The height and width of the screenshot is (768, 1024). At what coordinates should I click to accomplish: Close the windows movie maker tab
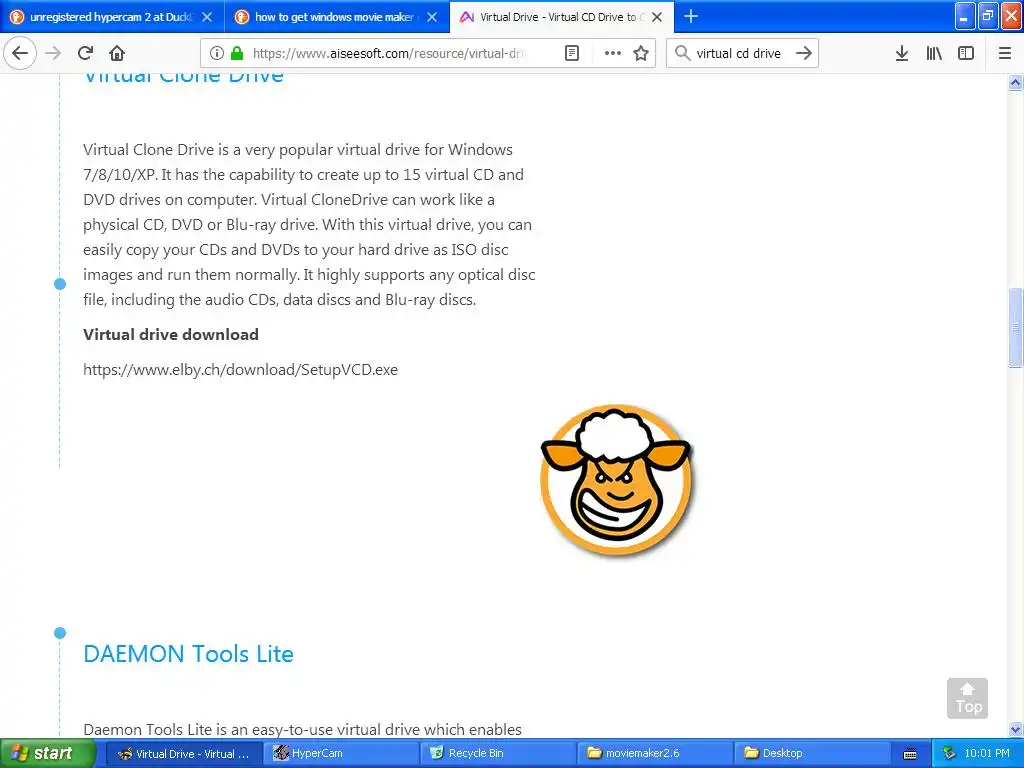[x=432, y=17]
